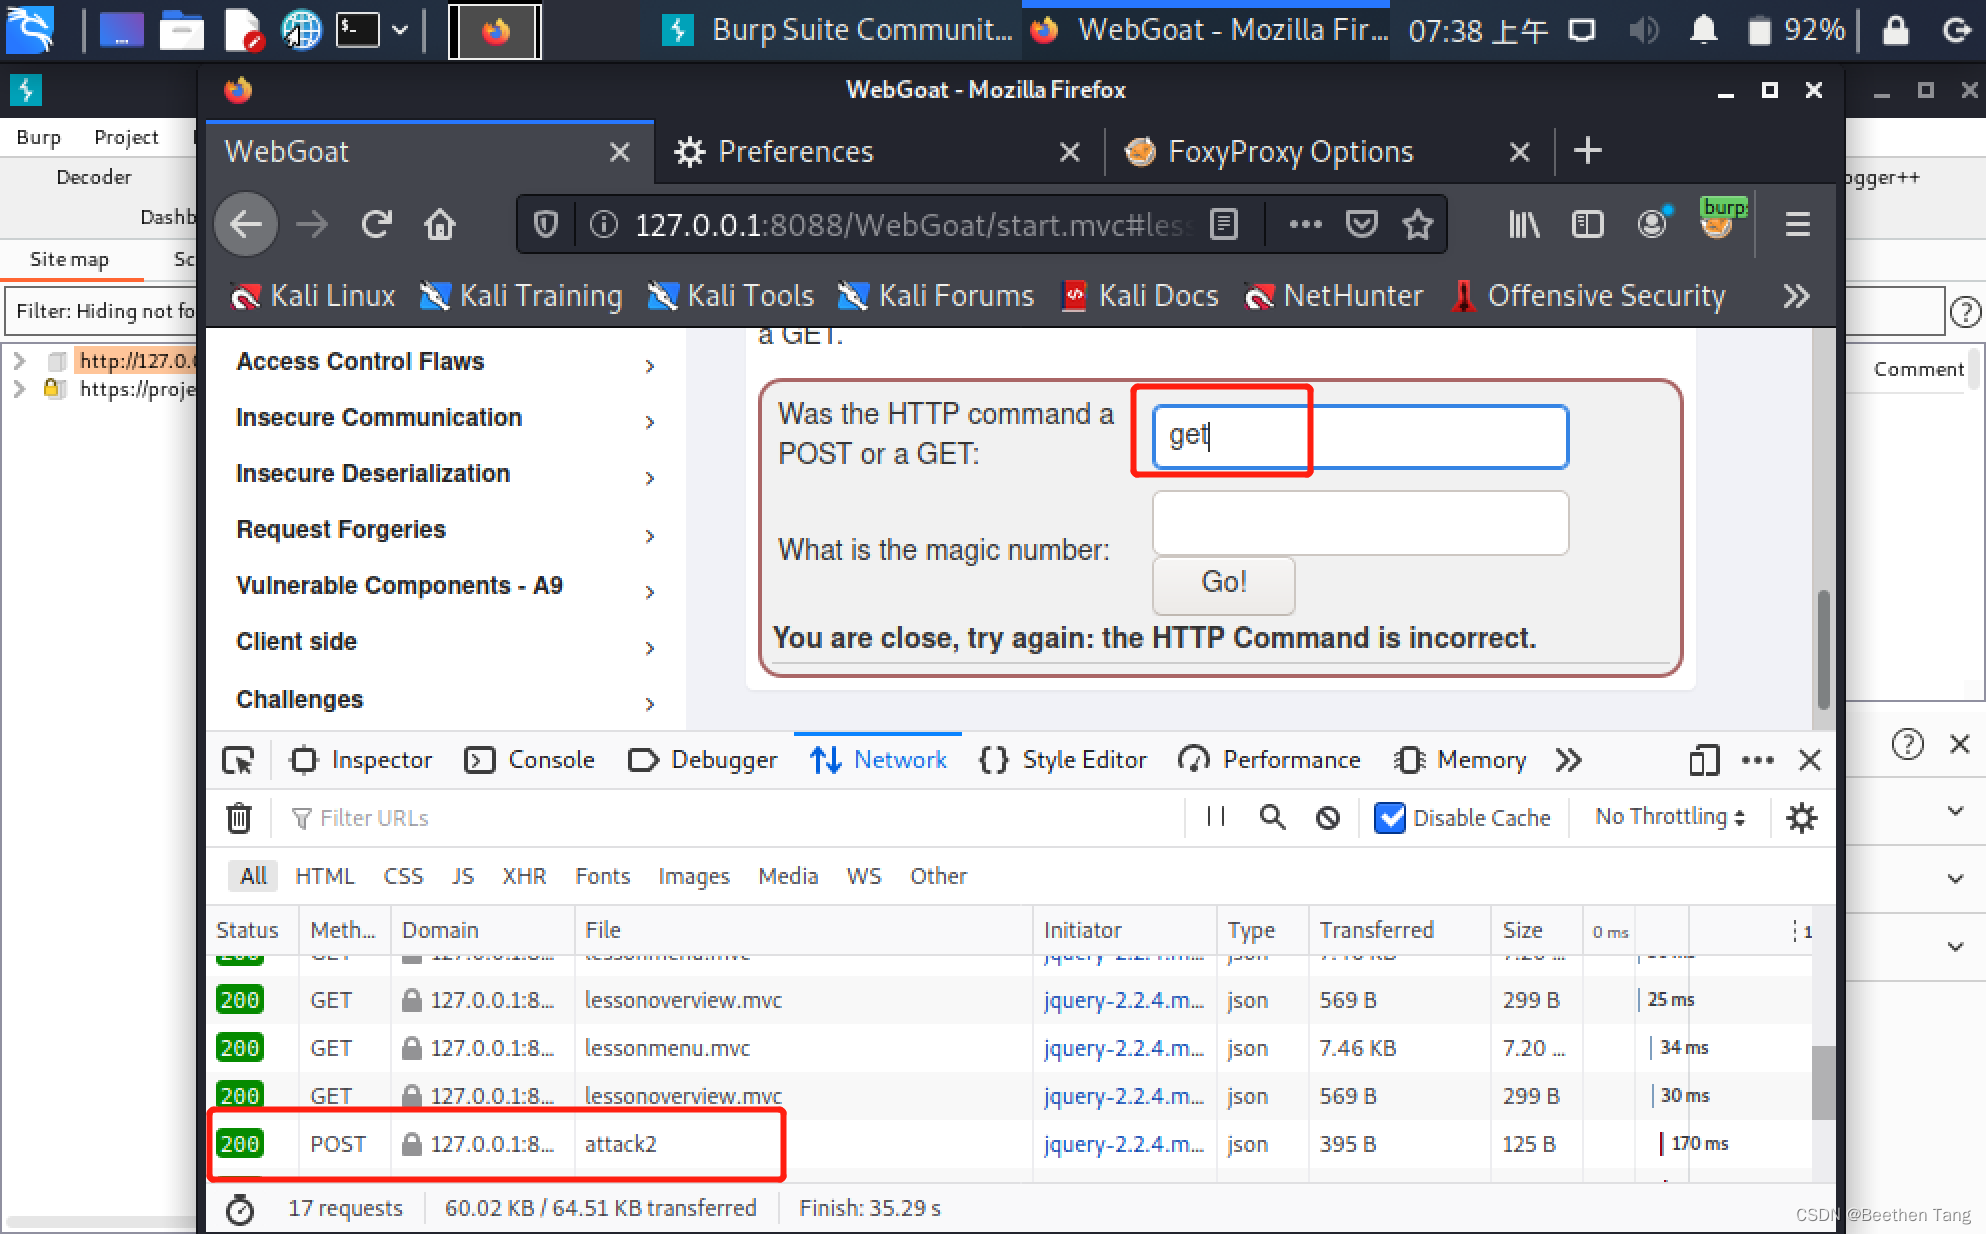Toggle reader view in address bar
The image size is (1986, 1234).
click(1224, 225)
